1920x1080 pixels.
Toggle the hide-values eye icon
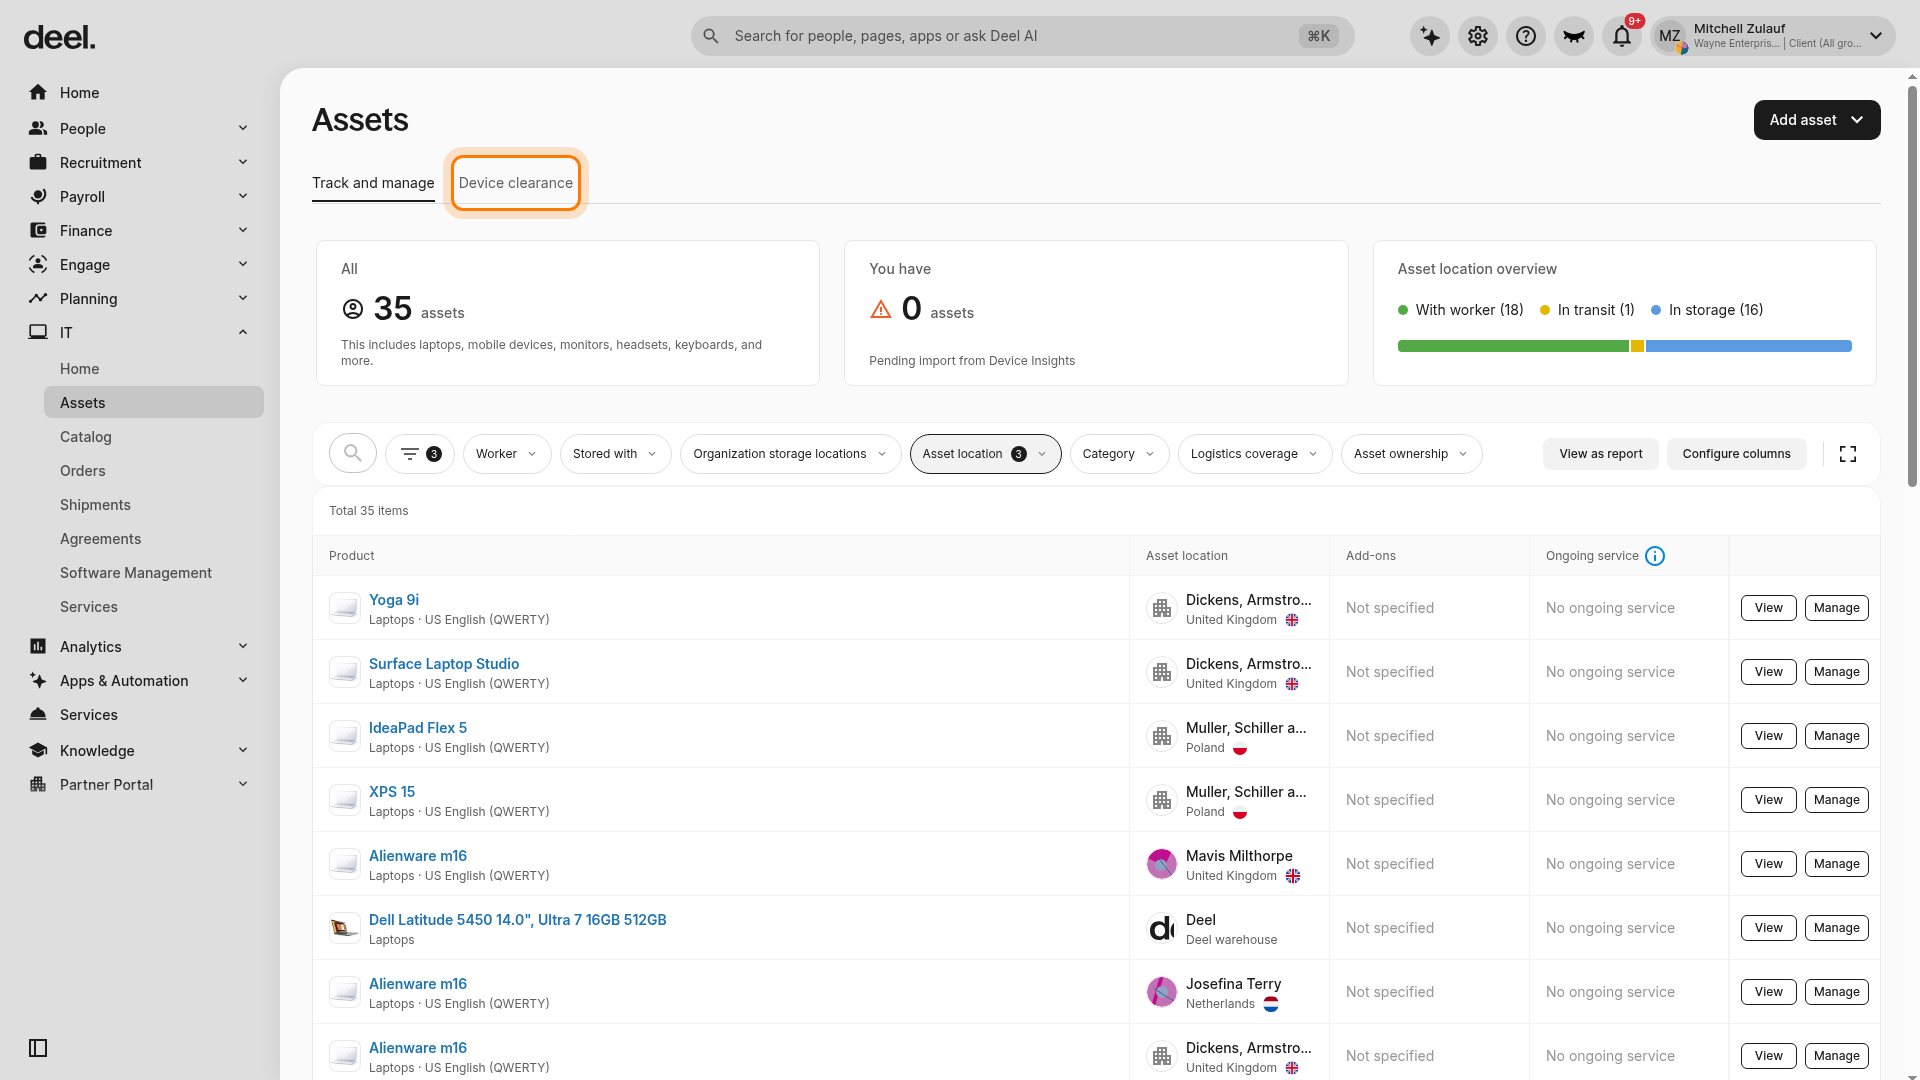(x=1574, y=36)
